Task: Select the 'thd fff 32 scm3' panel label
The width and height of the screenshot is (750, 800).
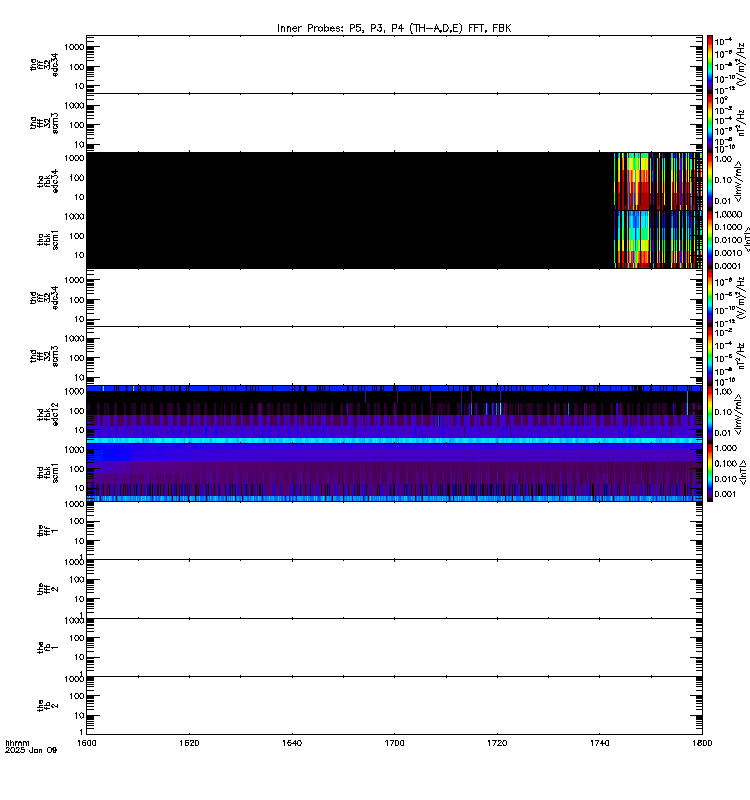Action: (x=44, y=356)
